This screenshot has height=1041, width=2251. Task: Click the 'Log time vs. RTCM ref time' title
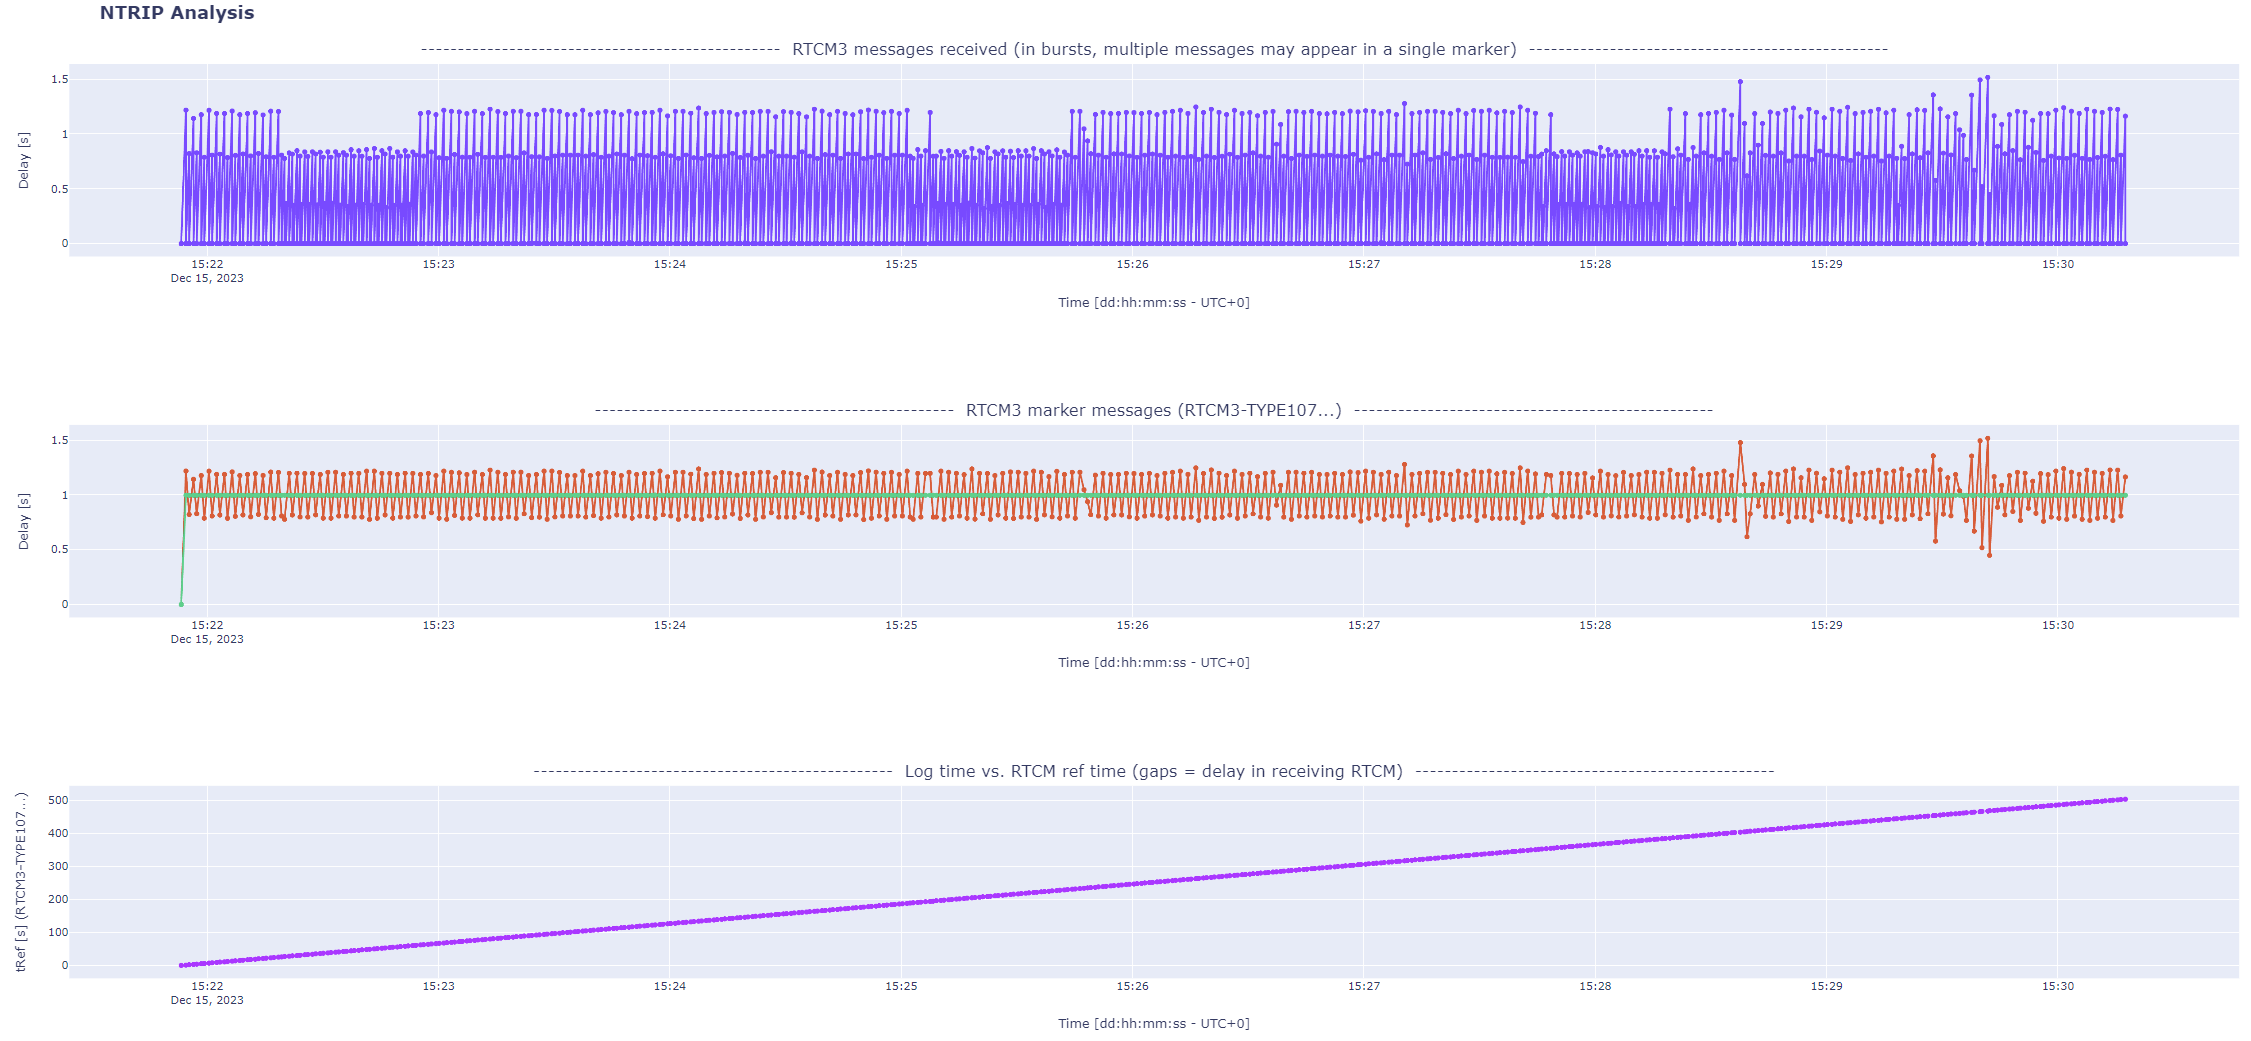(1153, 771)
